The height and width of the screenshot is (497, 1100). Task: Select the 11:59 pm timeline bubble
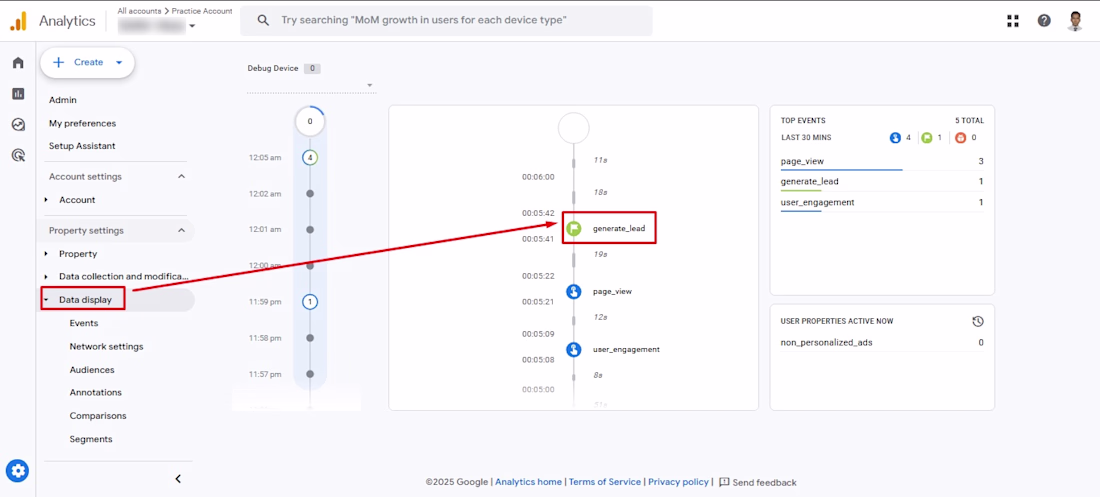[310, 302]
